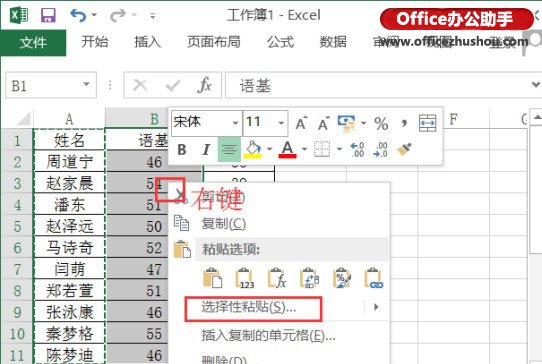This screenshot has height=364, width=542.
Task: Apply the yellow fill color
Action: (253, 149)
